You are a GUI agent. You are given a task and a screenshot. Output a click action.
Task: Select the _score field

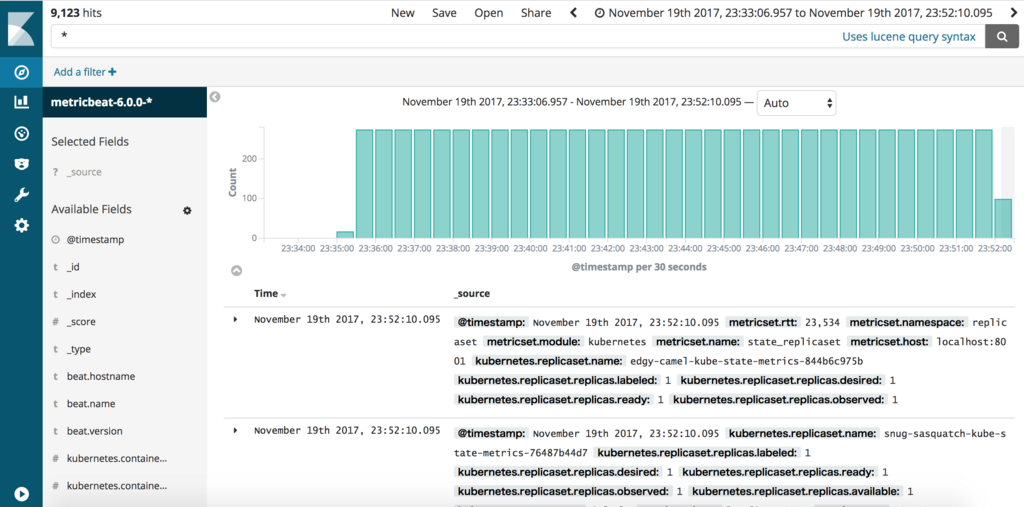[x=81, y=322]
